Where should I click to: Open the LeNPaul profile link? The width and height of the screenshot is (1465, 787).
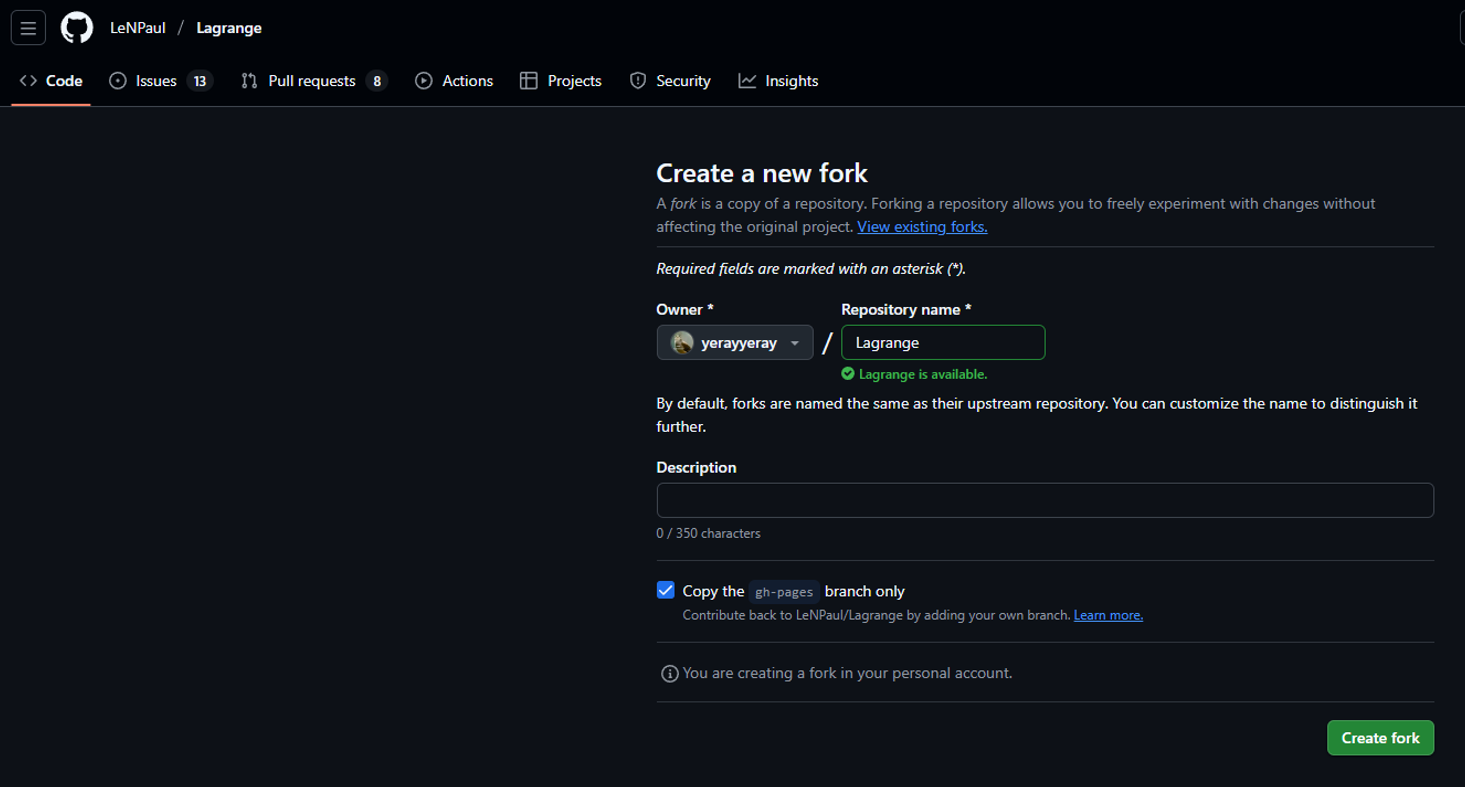(137, 27)
